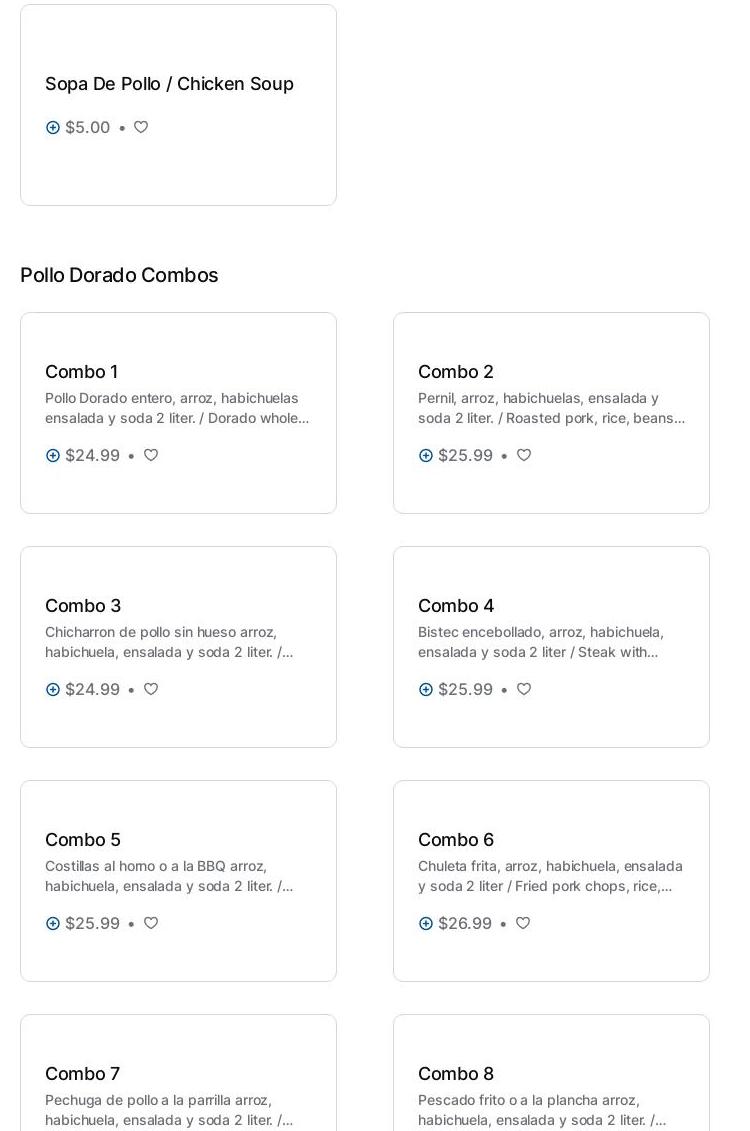Heart the Combo 3 item
Screen dimensions: 750x1131
(x=151, y=690)
